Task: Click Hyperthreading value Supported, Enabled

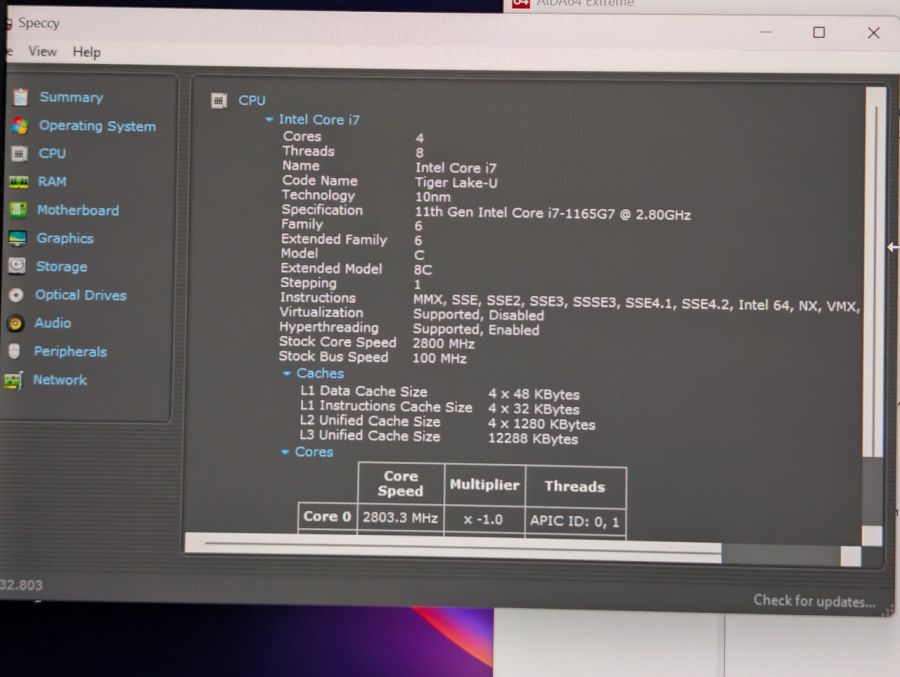Action: coord(476,330)
